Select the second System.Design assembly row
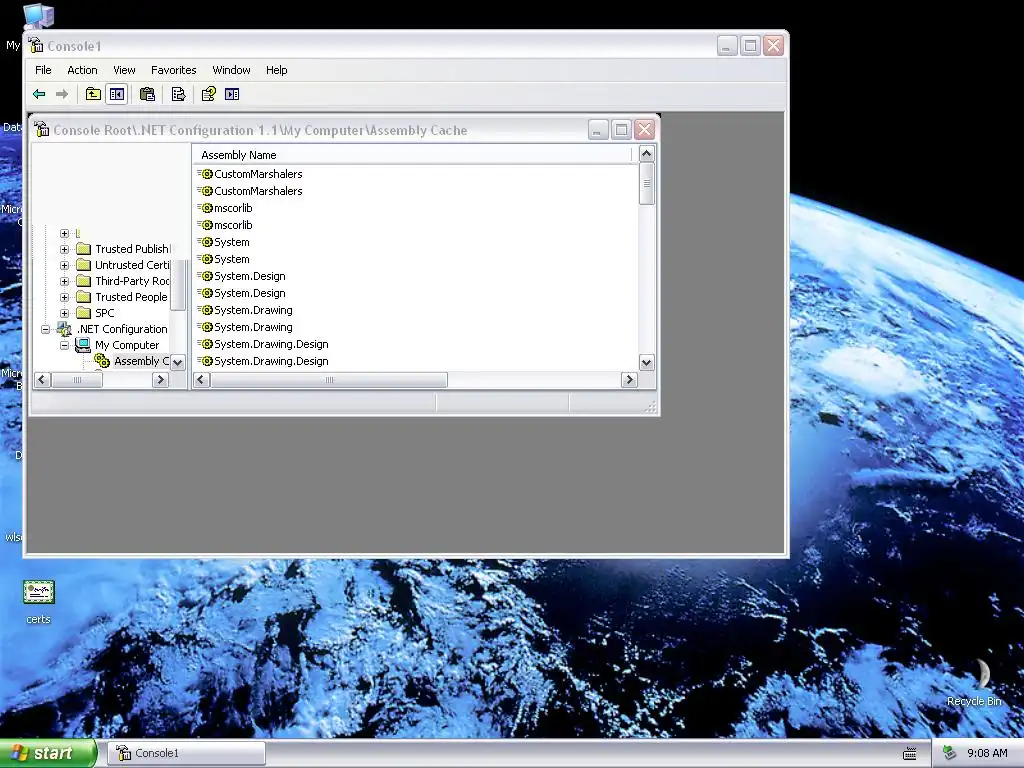This screenshot has width=1024, height=768. pos(242,293)
